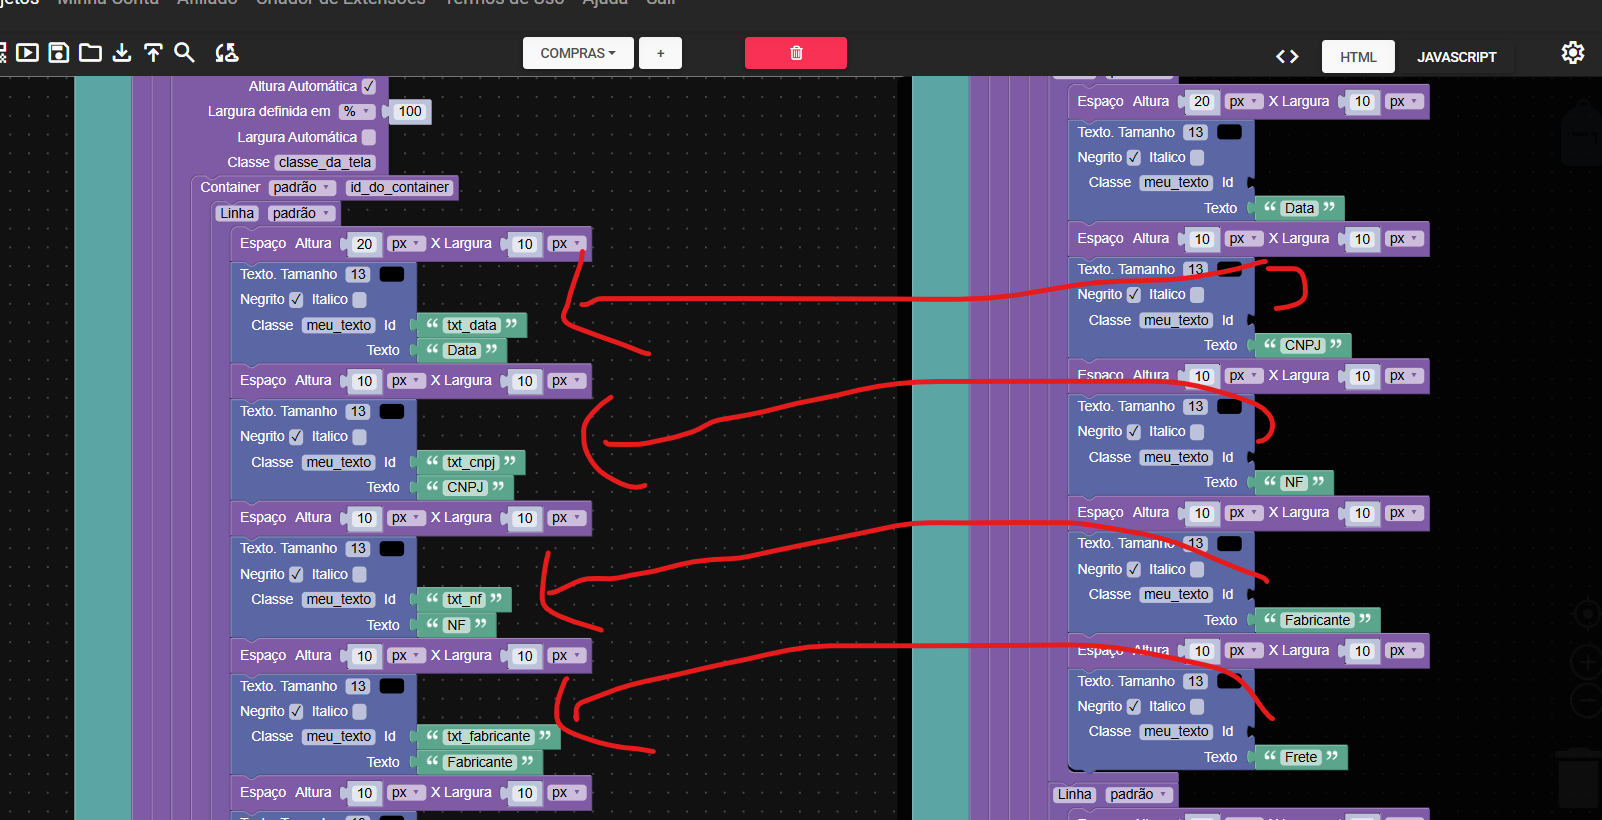Edit the classe_da_tela class field
The width and height of the screenshot is (1602, 820).
325,163
